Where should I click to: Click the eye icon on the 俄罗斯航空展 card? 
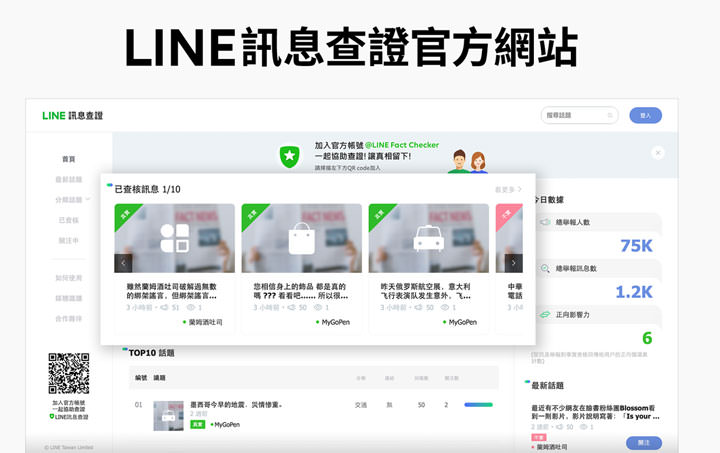click(x=445, y=308)
